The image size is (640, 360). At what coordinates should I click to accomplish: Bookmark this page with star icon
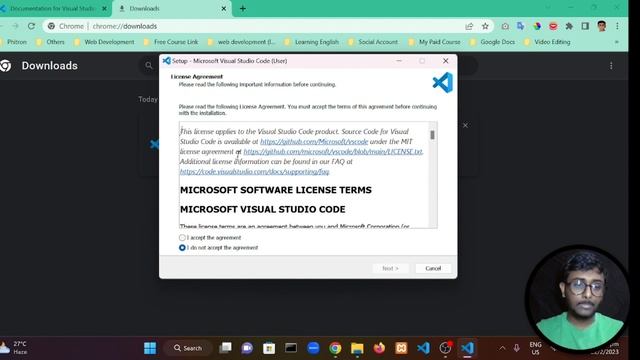(485, 26)
